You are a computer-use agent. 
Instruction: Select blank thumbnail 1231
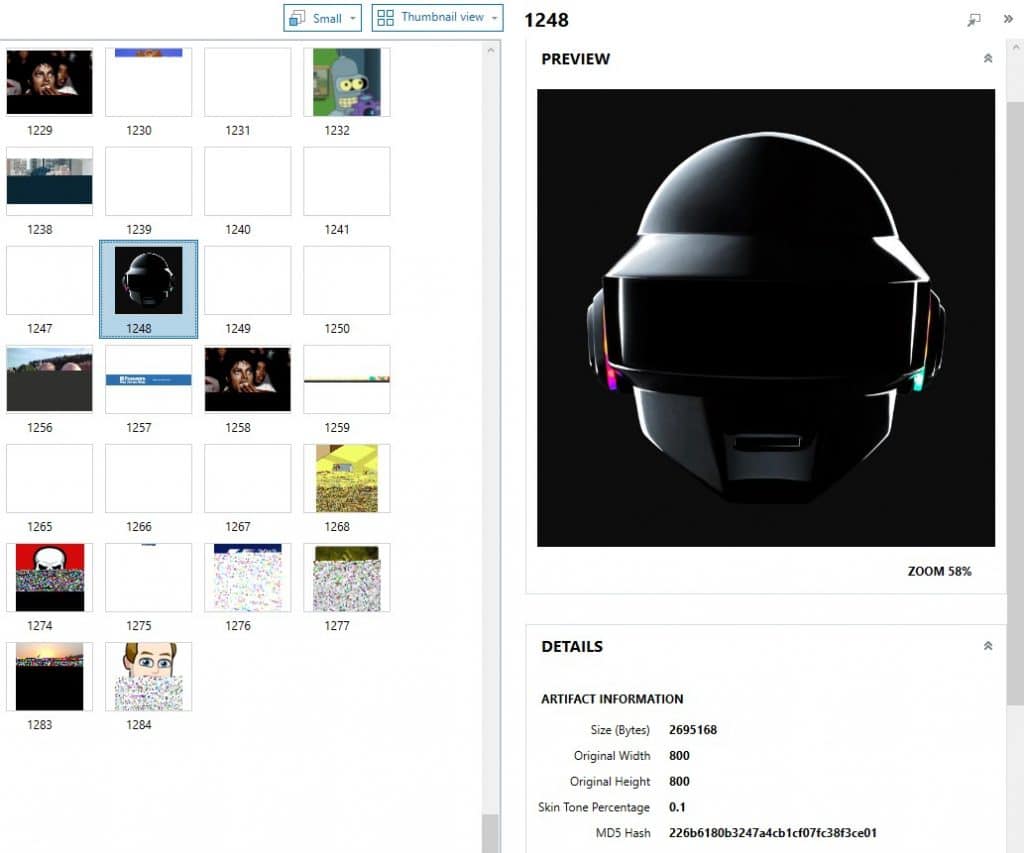(x=248, y=82)
